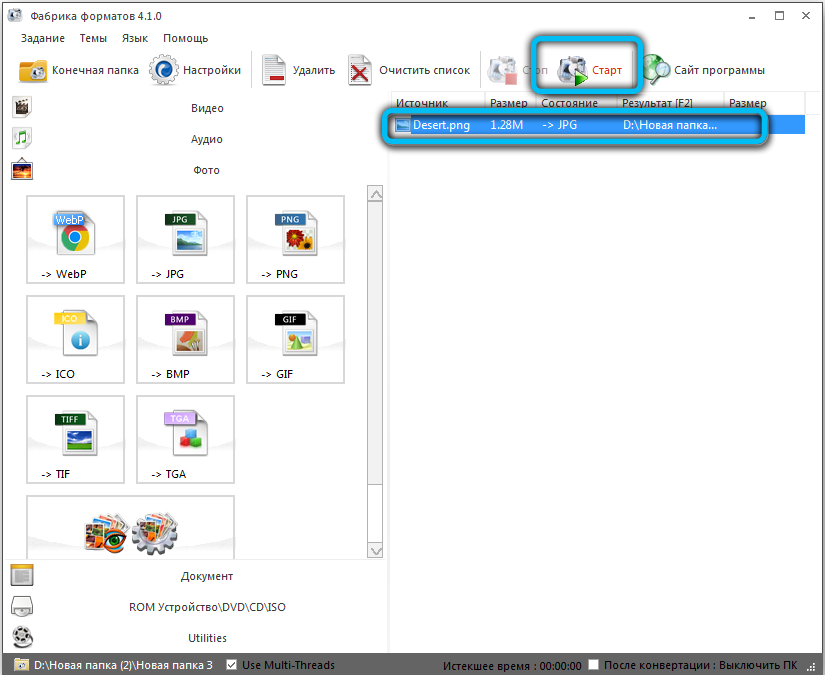Enable the shutdown PC after conversion checkbox
This screenshot has height=675, width=825.
click(x=594, y=665)
